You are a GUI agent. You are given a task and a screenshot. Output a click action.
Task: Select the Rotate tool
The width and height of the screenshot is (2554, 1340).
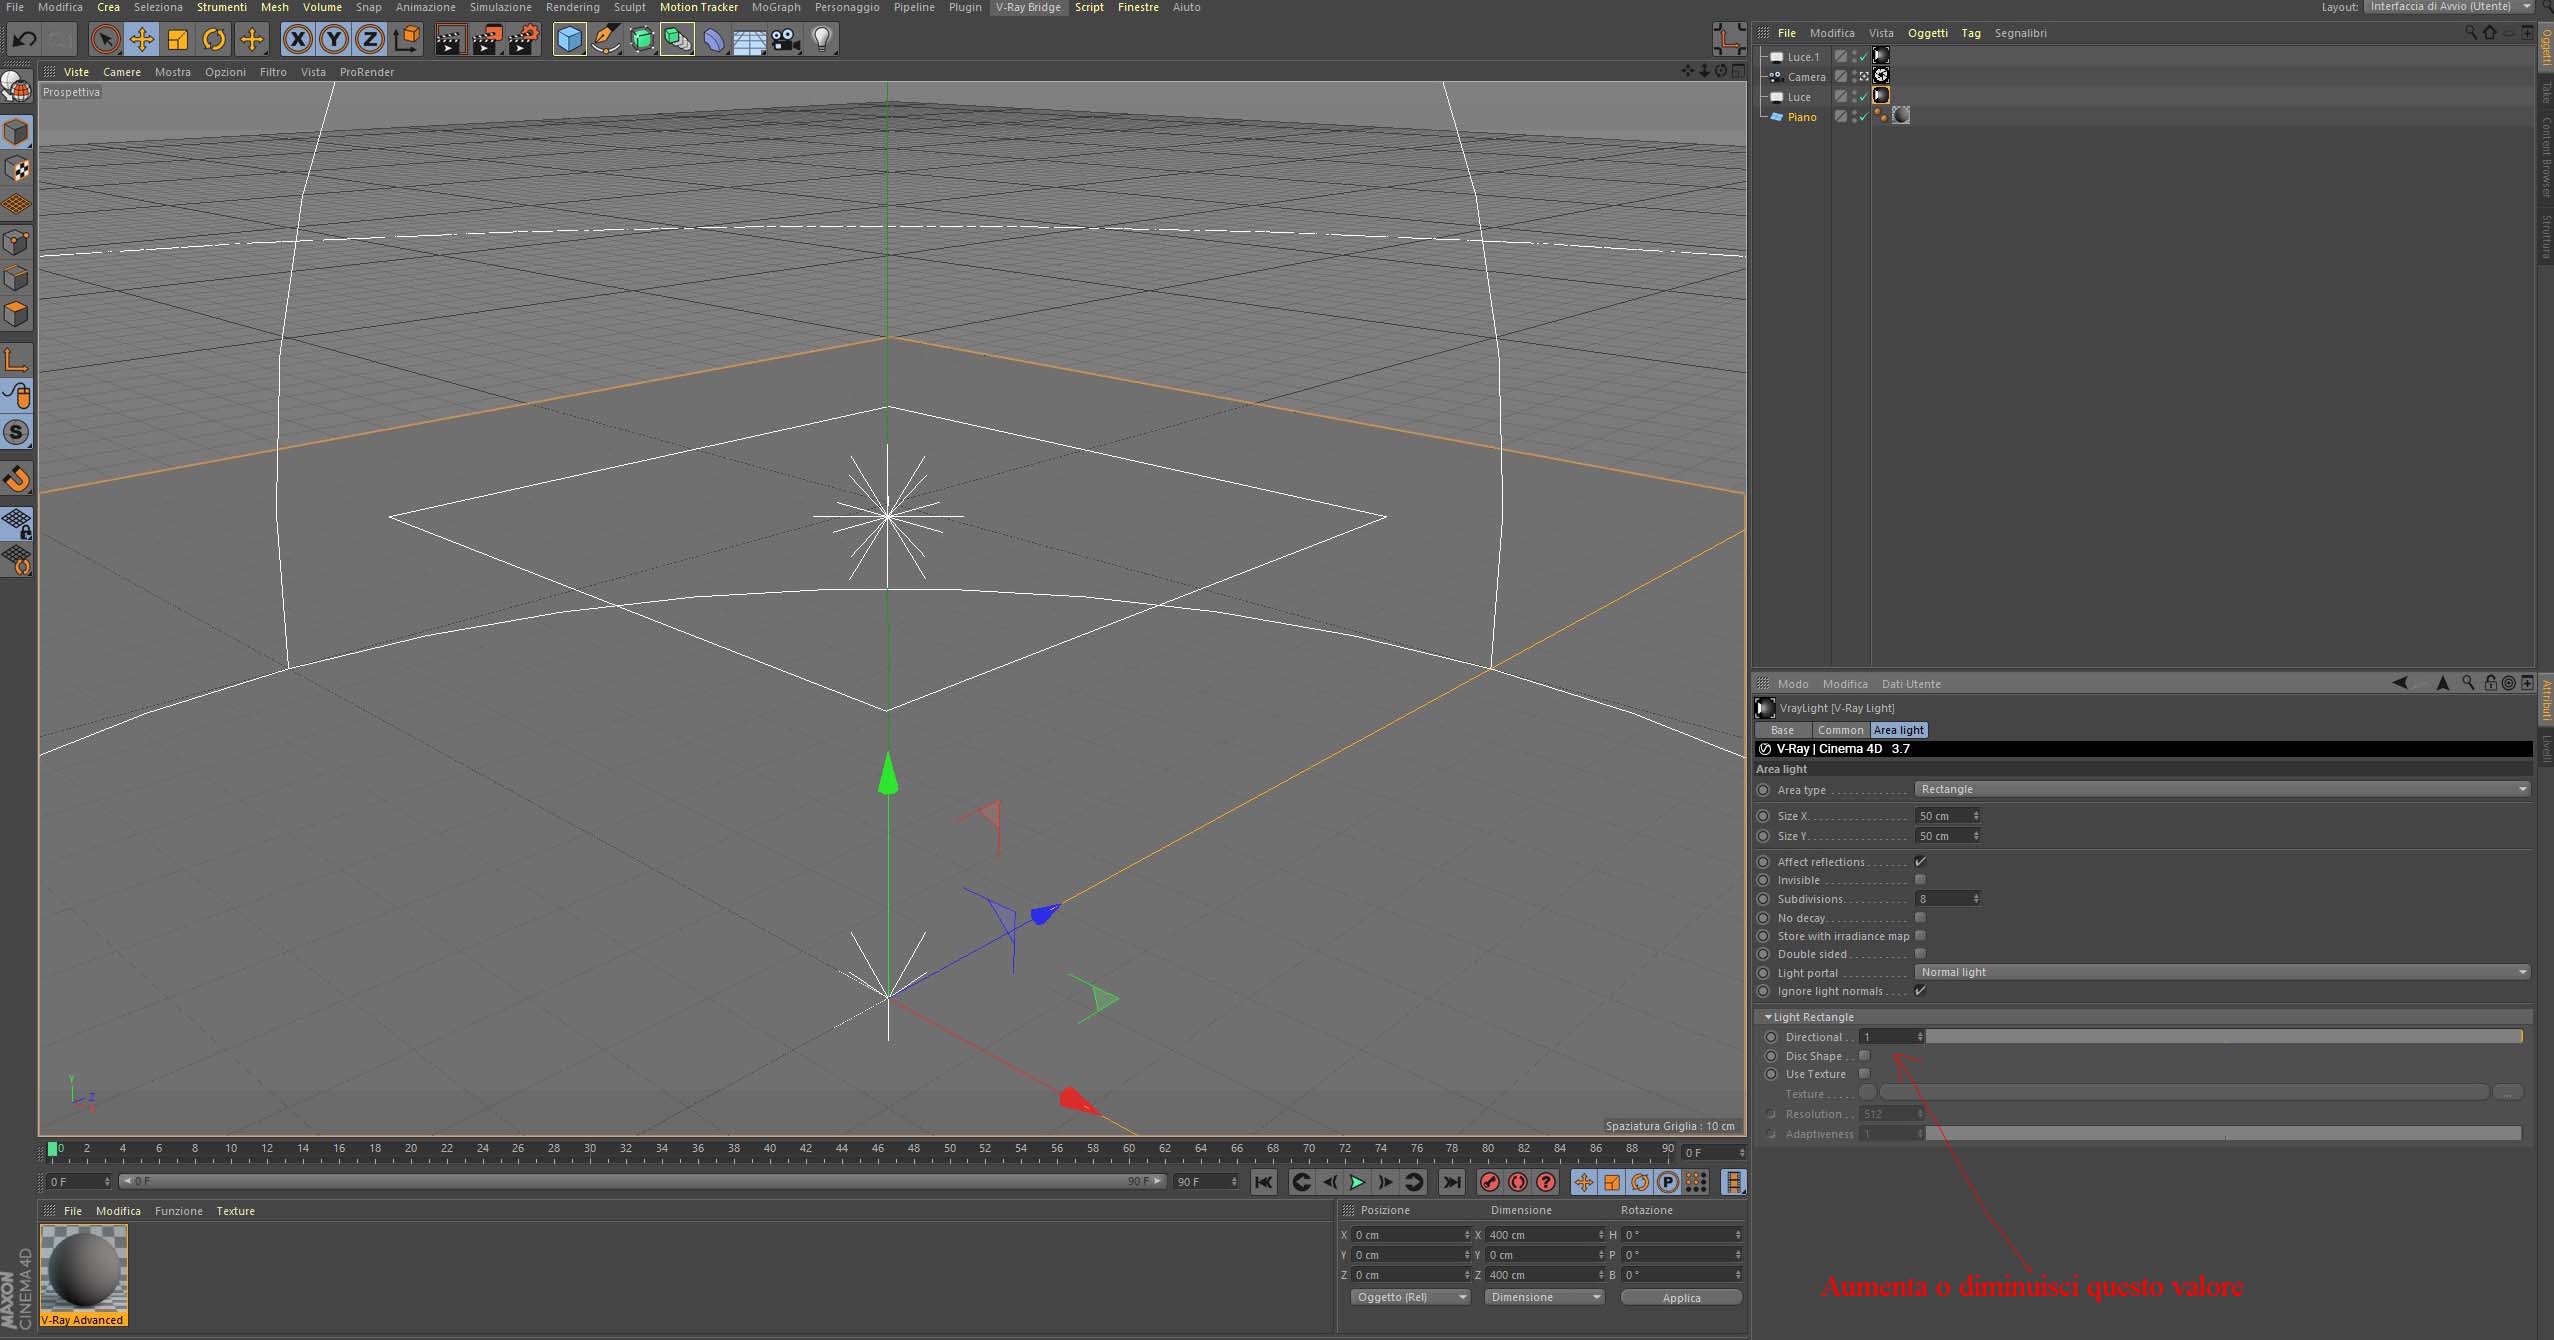[x=214, y=40]
